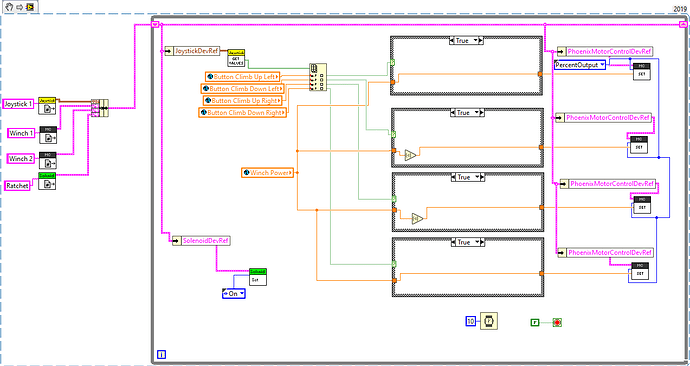Click the numeric constant 10
Image resolution: width=690 pixels, height=366 pixels.
[471, 321]
